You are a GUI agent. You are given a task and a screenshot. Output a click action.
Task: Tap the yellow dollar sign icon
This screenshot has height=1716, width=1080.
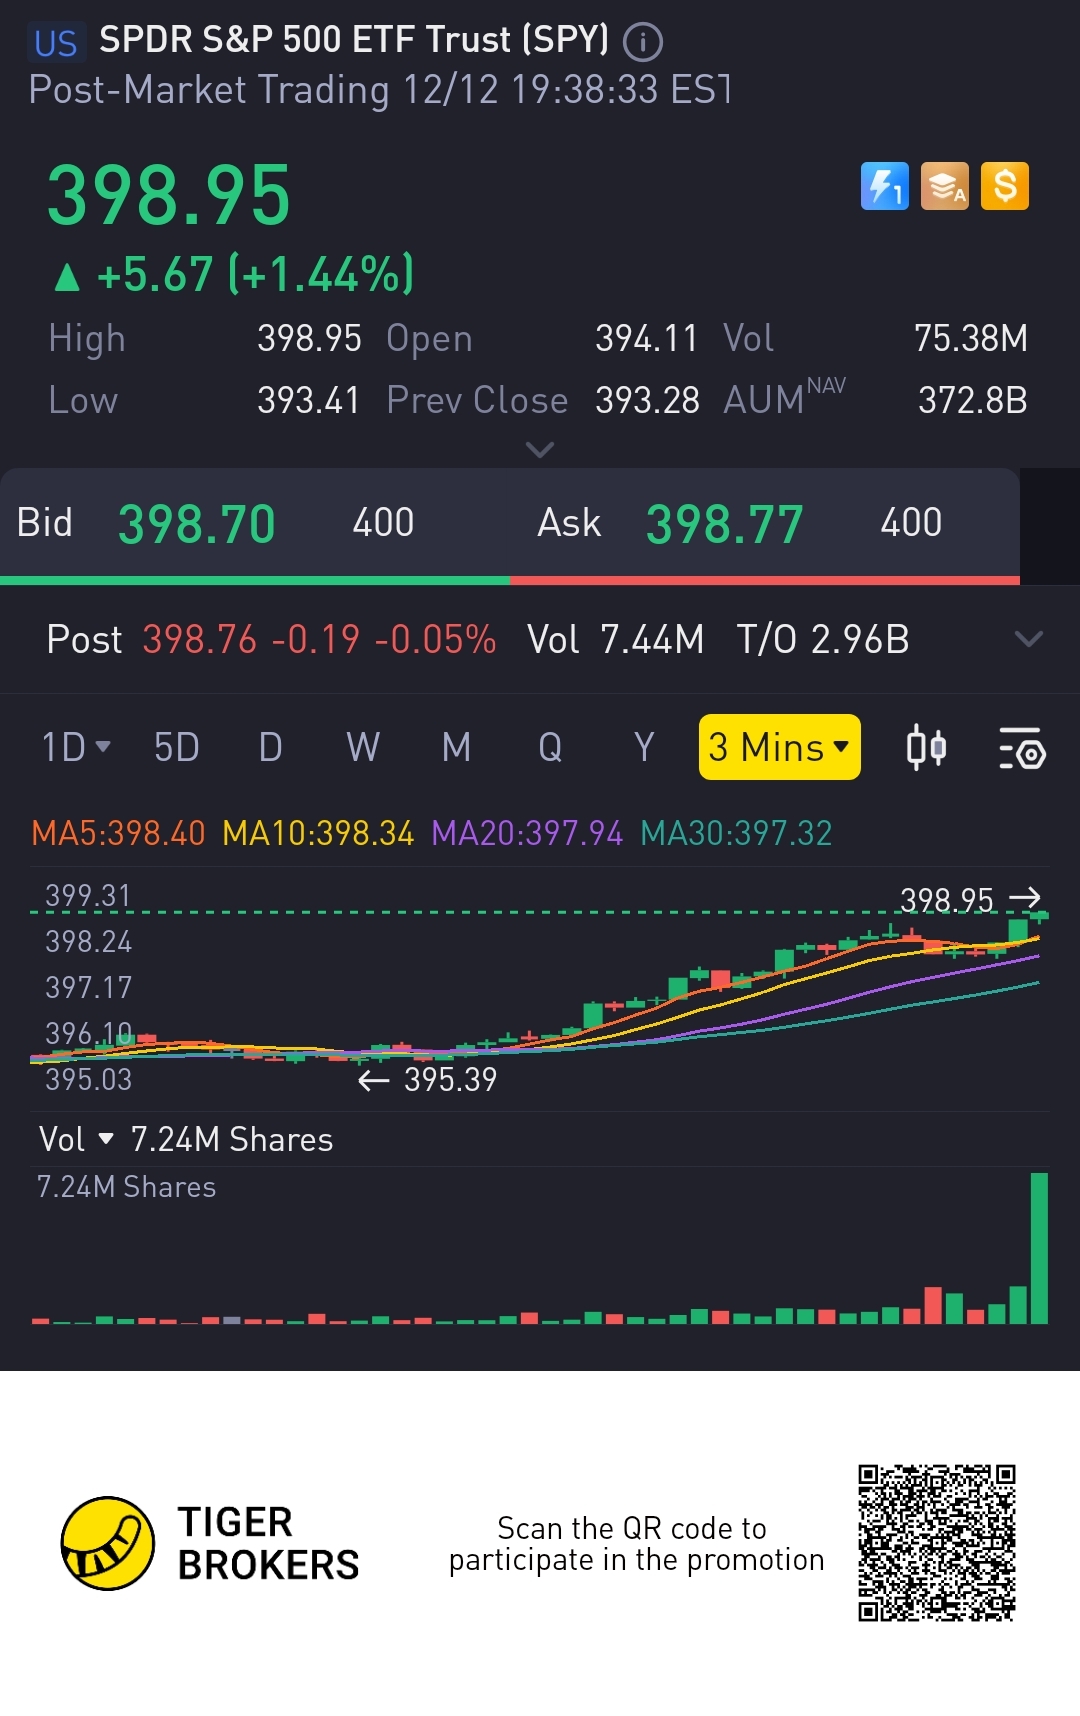tap(1005, 186)
